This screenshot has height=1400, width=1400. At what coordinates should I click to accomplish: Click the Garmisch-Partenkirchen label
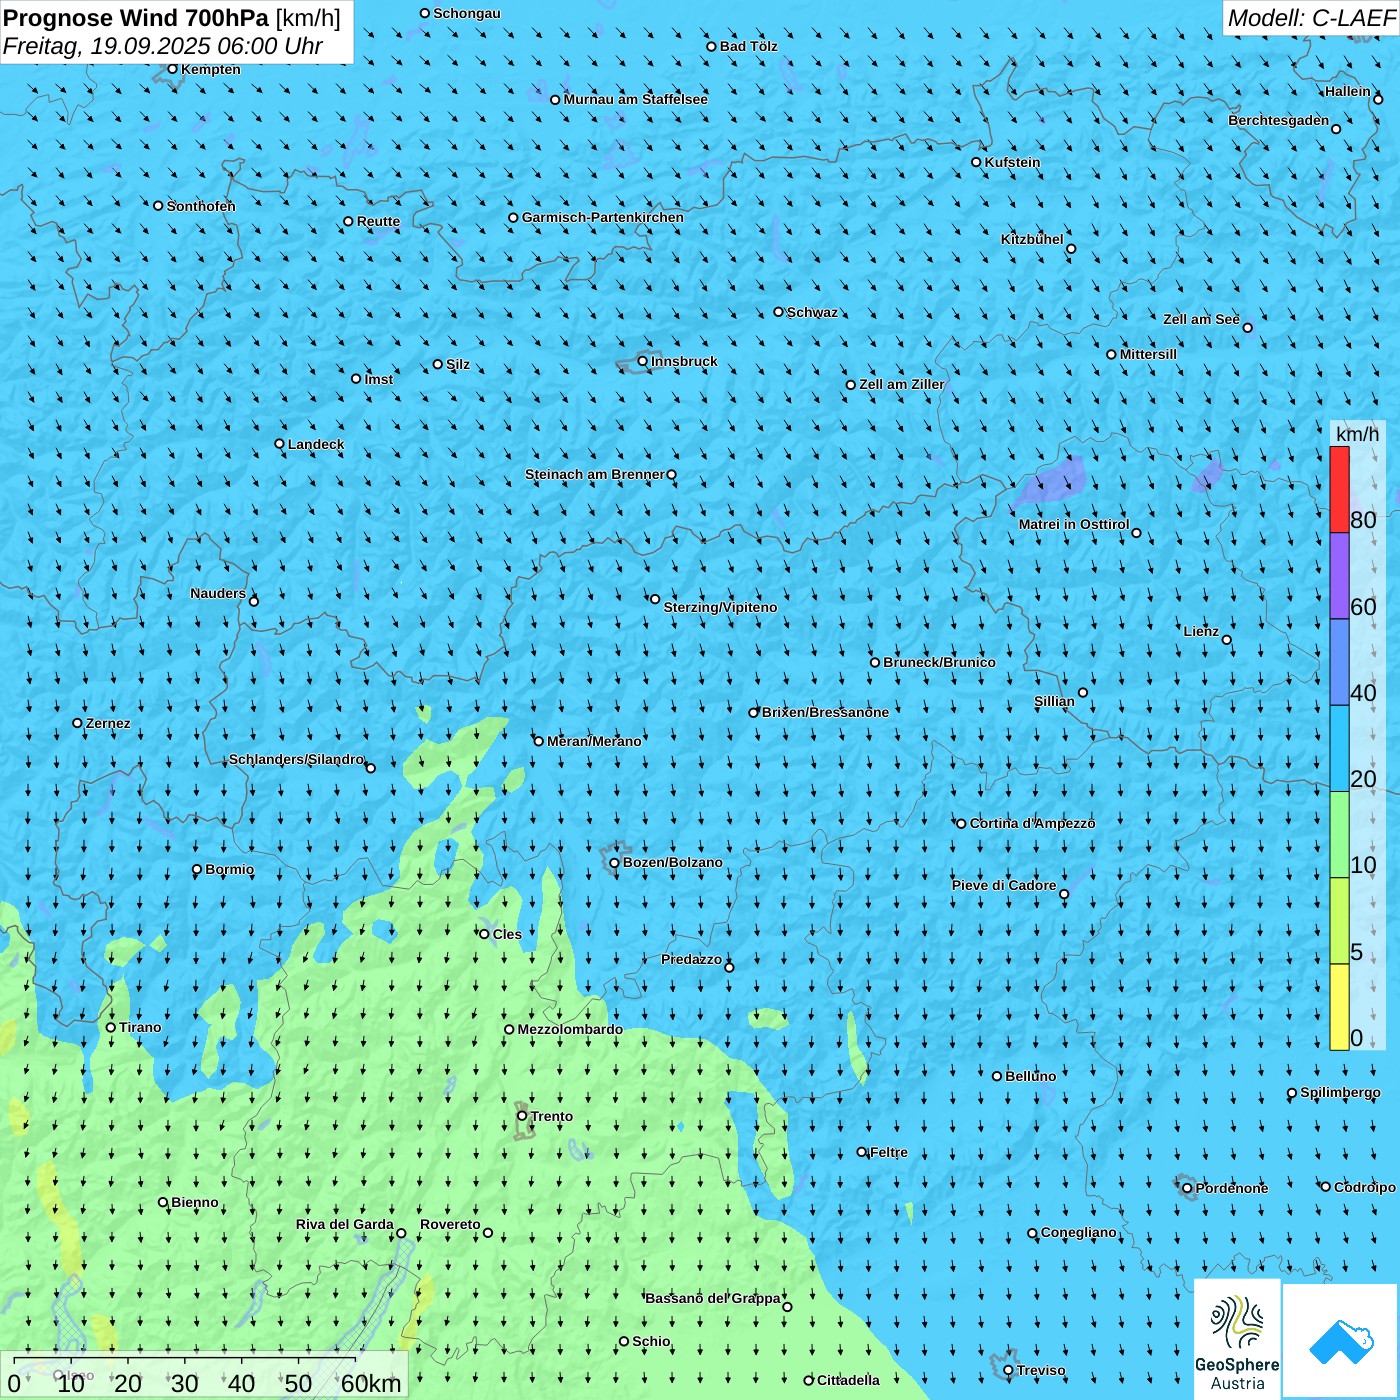click(x=603, y=217)
